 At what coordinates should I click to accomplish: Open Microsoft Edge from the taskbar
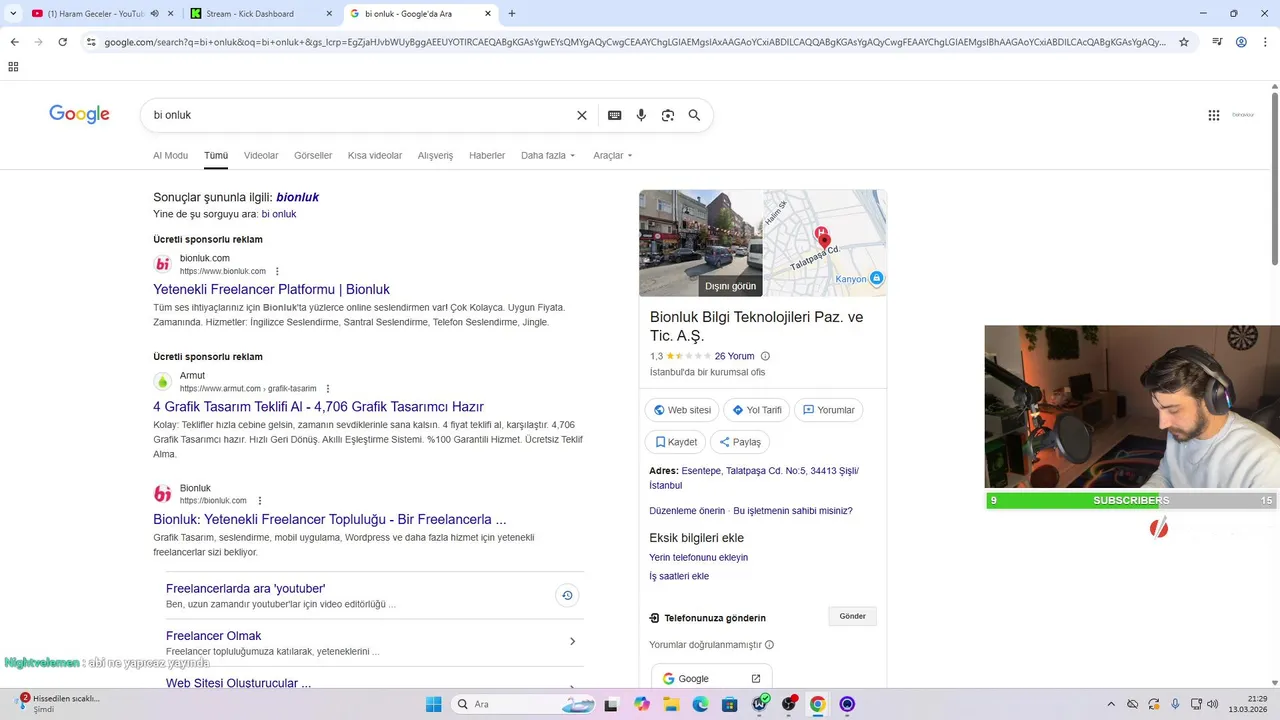tap(700, 704)
